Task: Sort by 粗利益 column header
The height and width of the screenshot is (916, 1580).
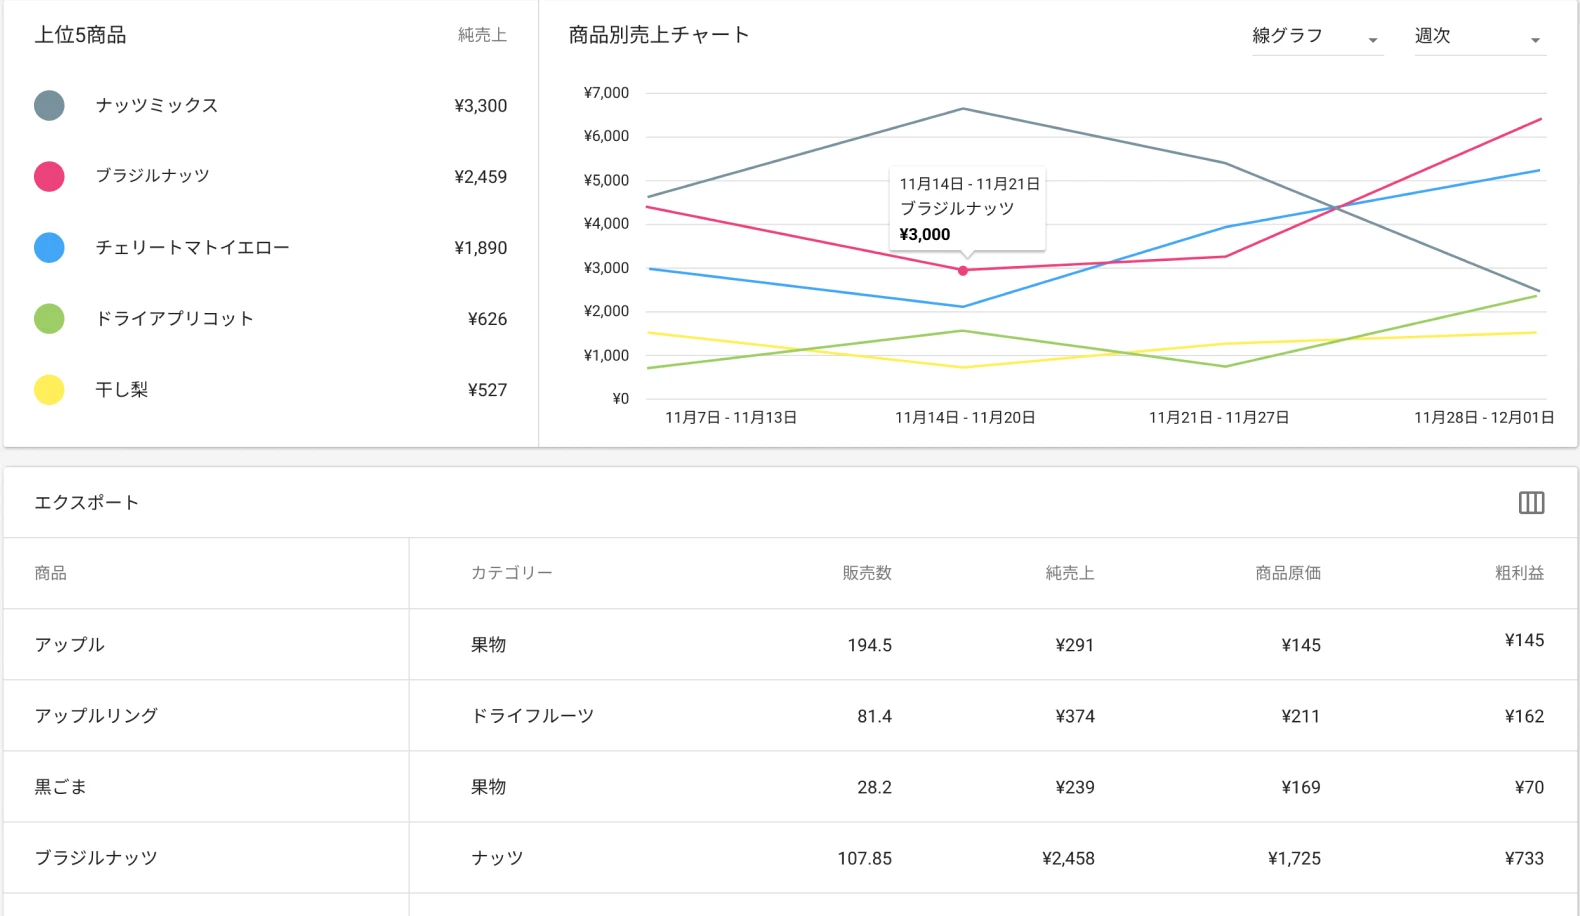Action: 1519,573
